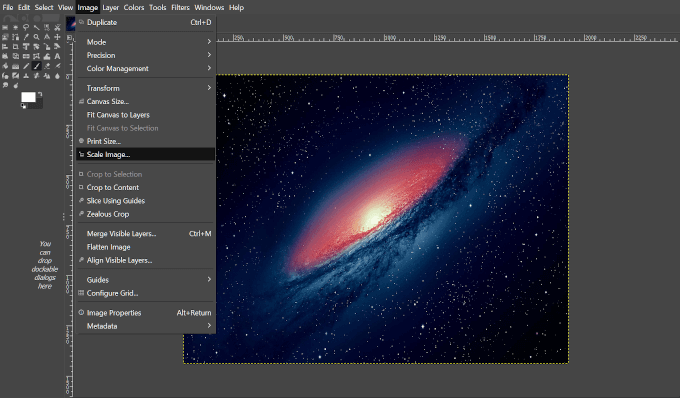The image size is (680, 398).
Task: Select the Color Picker eyedropper tool
Action: pyautogui.click(x=26, y=37)
